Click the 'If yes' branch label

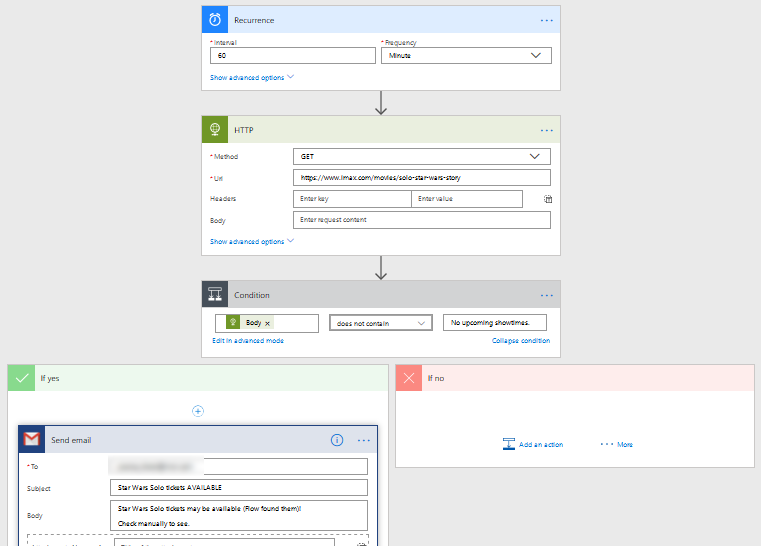coord(50,378)
